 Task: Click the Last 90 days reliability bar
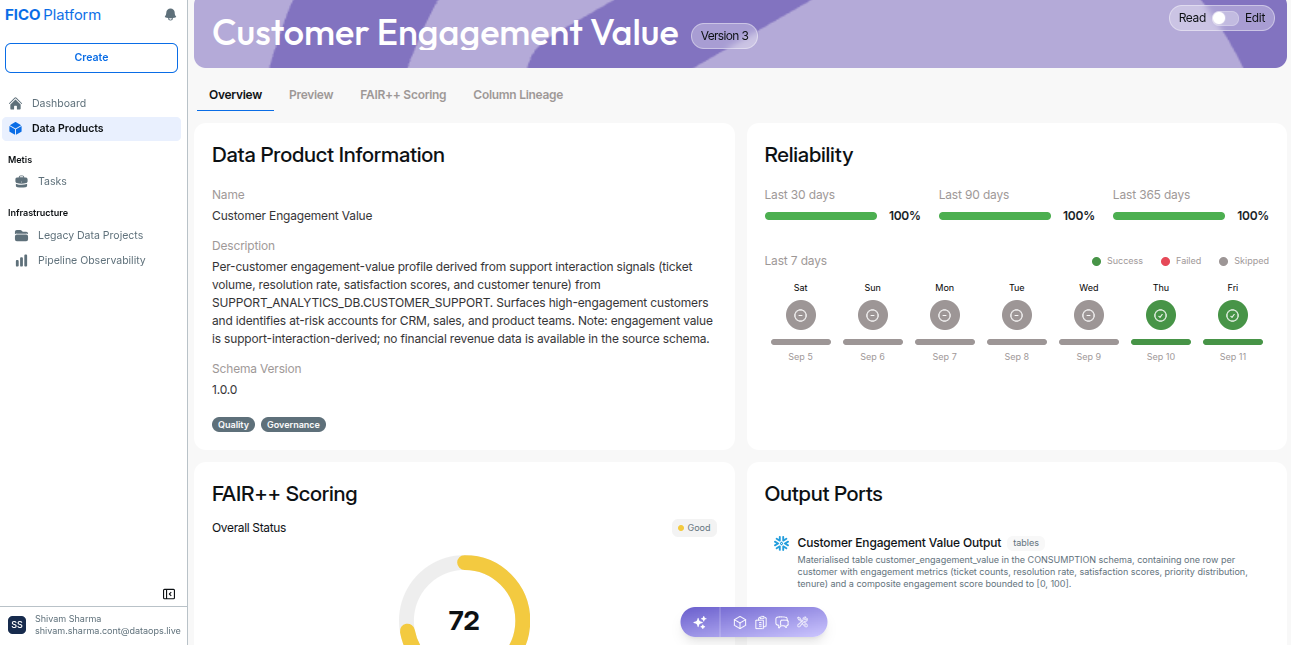[995, 216]
